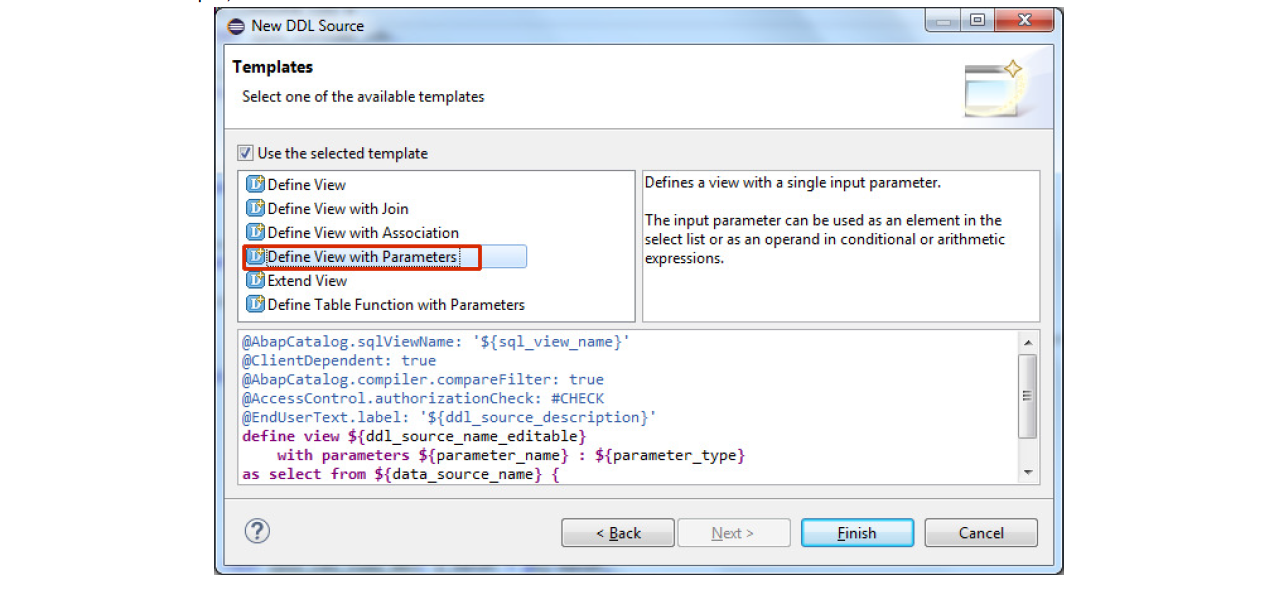Click the Back button

(x=617, y=532)
